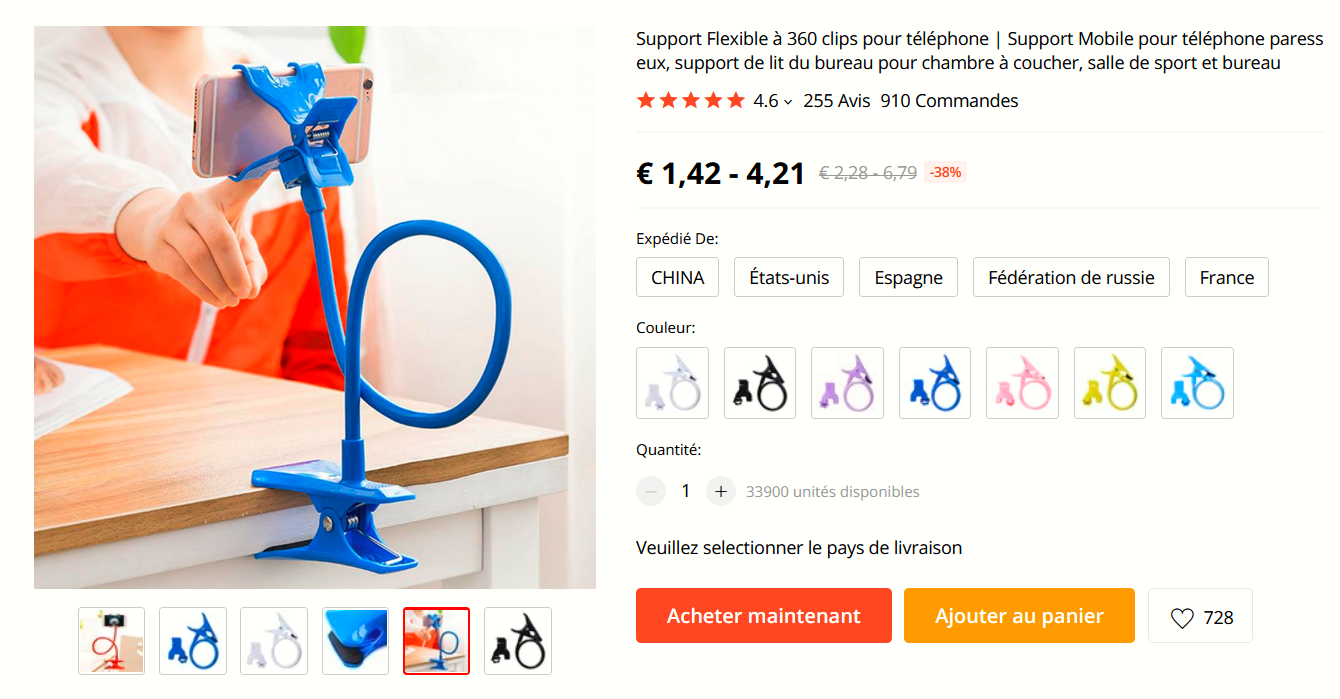Select Fédération de russie shipping origin

pyautogui.click(x=1071, y=277)
